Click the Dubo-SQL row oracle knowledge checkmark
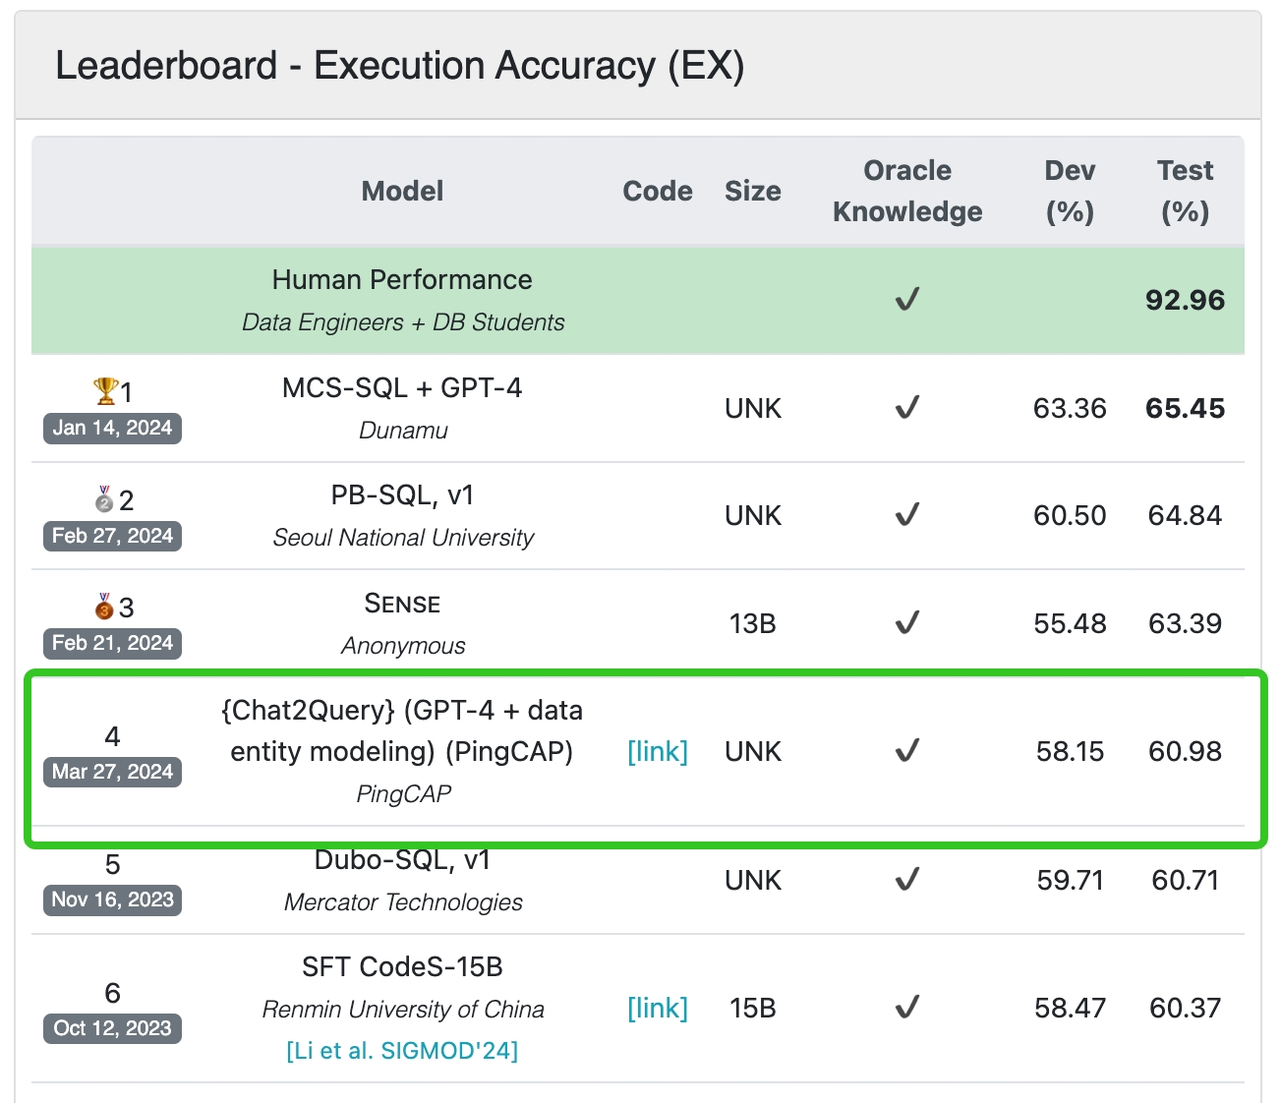This screenshot has height=1103, width=1280. coord(907,879)
